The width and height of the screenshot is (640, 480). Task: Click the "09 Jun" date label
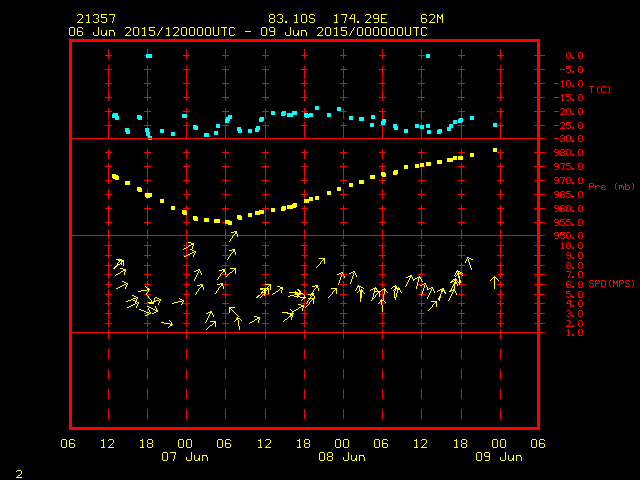pyautogui.click(x=499, y=457)
